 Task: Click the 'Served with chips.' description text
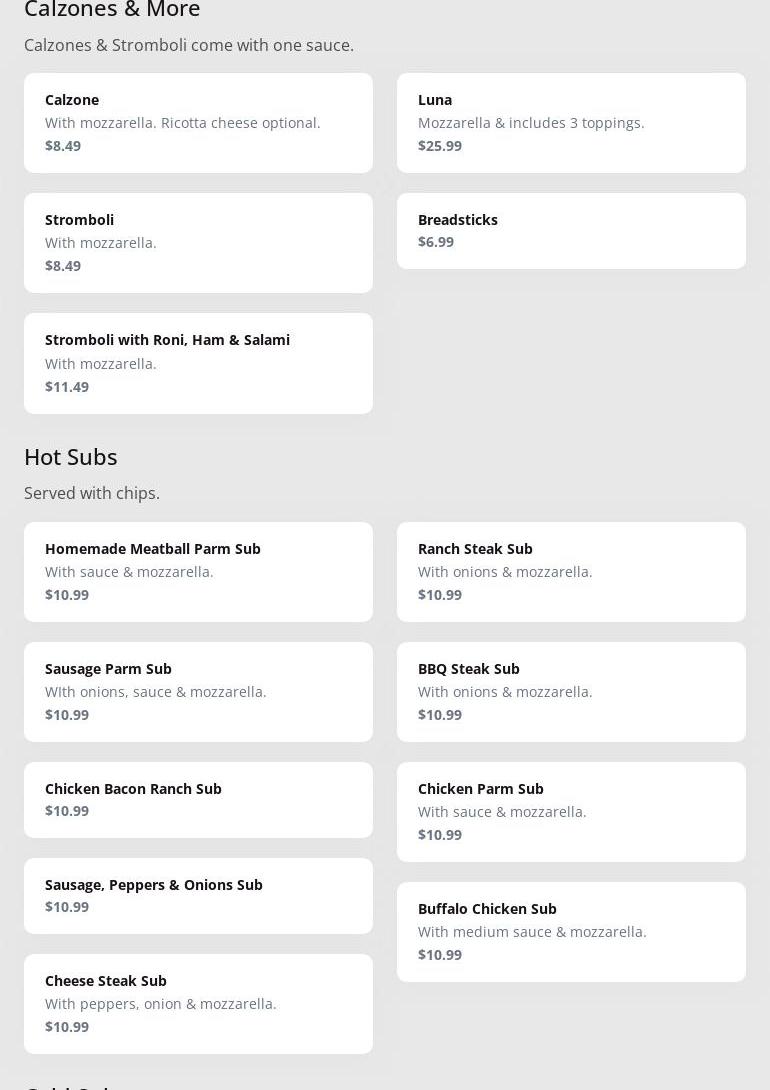point(92,494)
